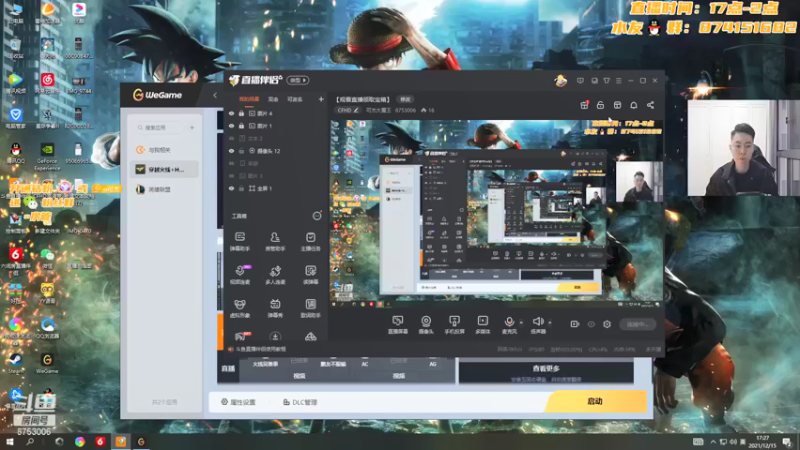The image size is (800, 450).
Task: Select the orange active scene tab
Action: 249,99
